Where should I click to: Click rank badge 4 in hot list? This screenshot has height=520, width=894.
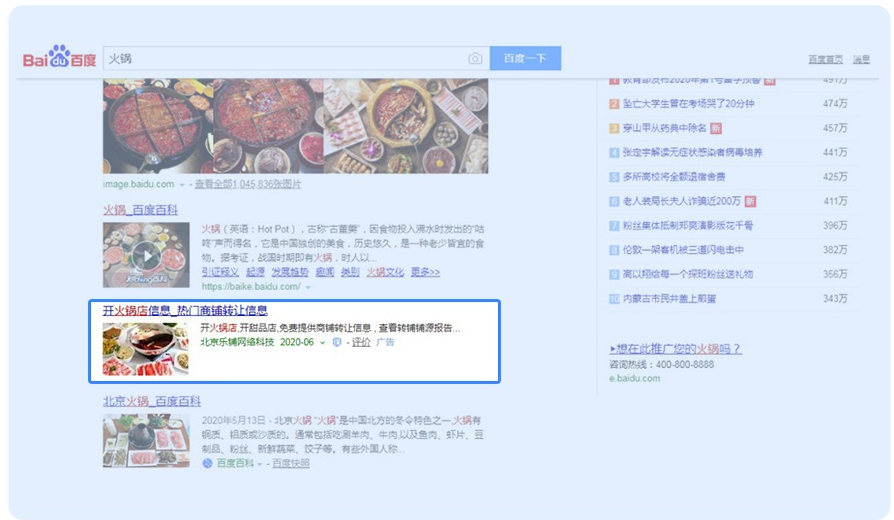point(614,153)
